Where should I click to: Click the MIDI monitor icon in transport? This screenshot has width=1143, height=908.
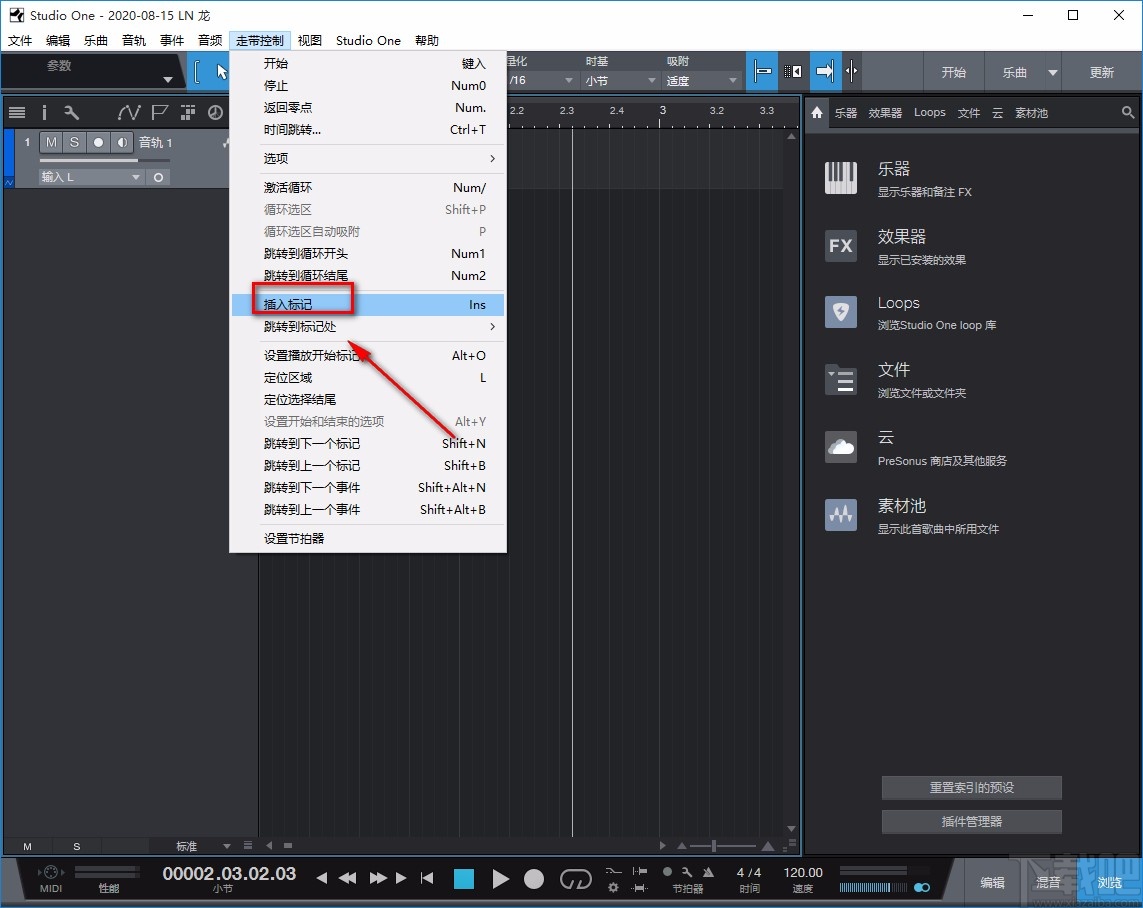pyautogui.click(x=51, y=872)
